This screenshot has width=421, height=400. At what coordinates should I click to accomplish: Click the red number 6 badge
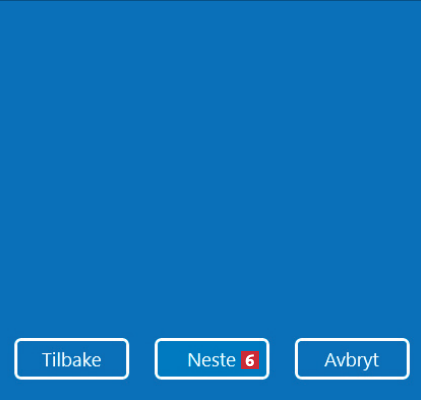coord(250,360)
